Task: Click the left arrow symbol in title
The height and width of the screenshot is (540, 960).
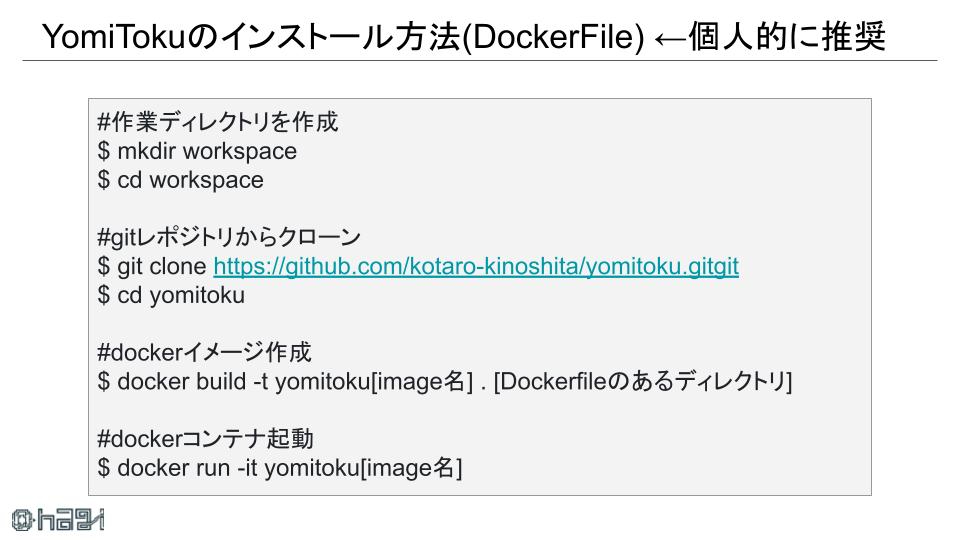Action: coord(670,38)
